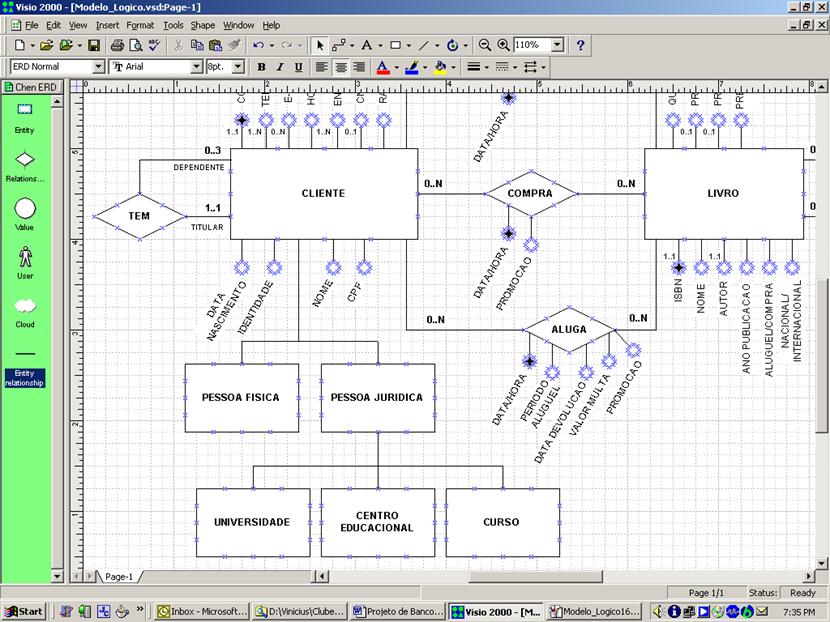Select the Rotation tool on the toolbar
This screenshot has width=830, height=622.
[x=452, y=45]
